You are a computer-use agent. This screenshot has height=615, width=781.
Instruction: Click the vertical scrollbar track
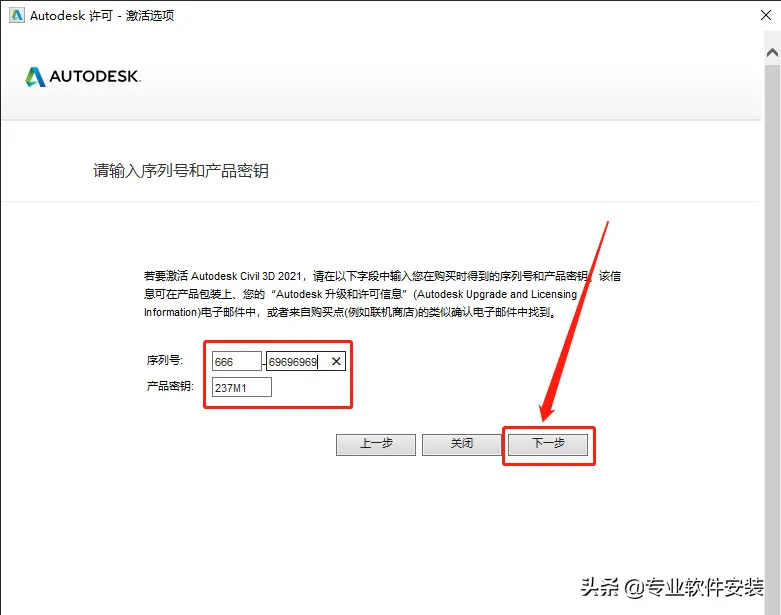[x=773, y=339]
